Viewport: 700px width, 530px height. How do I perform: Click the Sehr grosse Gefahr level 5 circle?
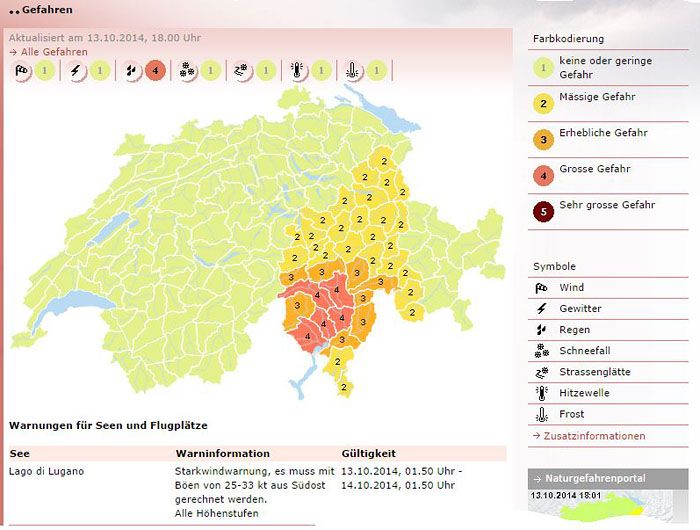(x=541, y=212)
